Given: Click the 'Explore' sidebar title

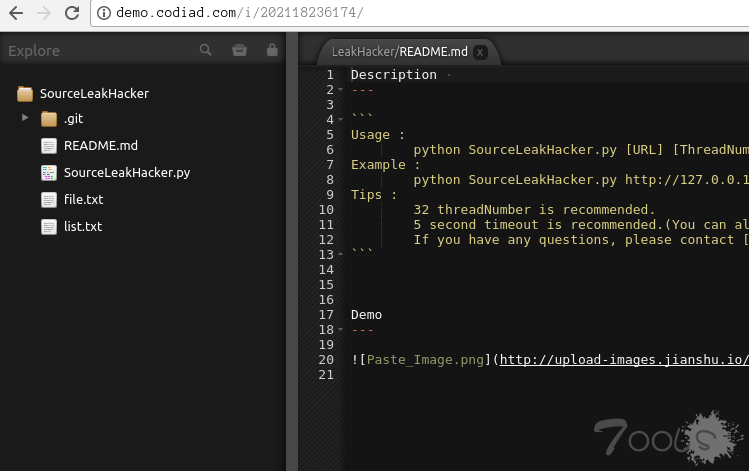Looking at the screenshot, I should [34, 51].
